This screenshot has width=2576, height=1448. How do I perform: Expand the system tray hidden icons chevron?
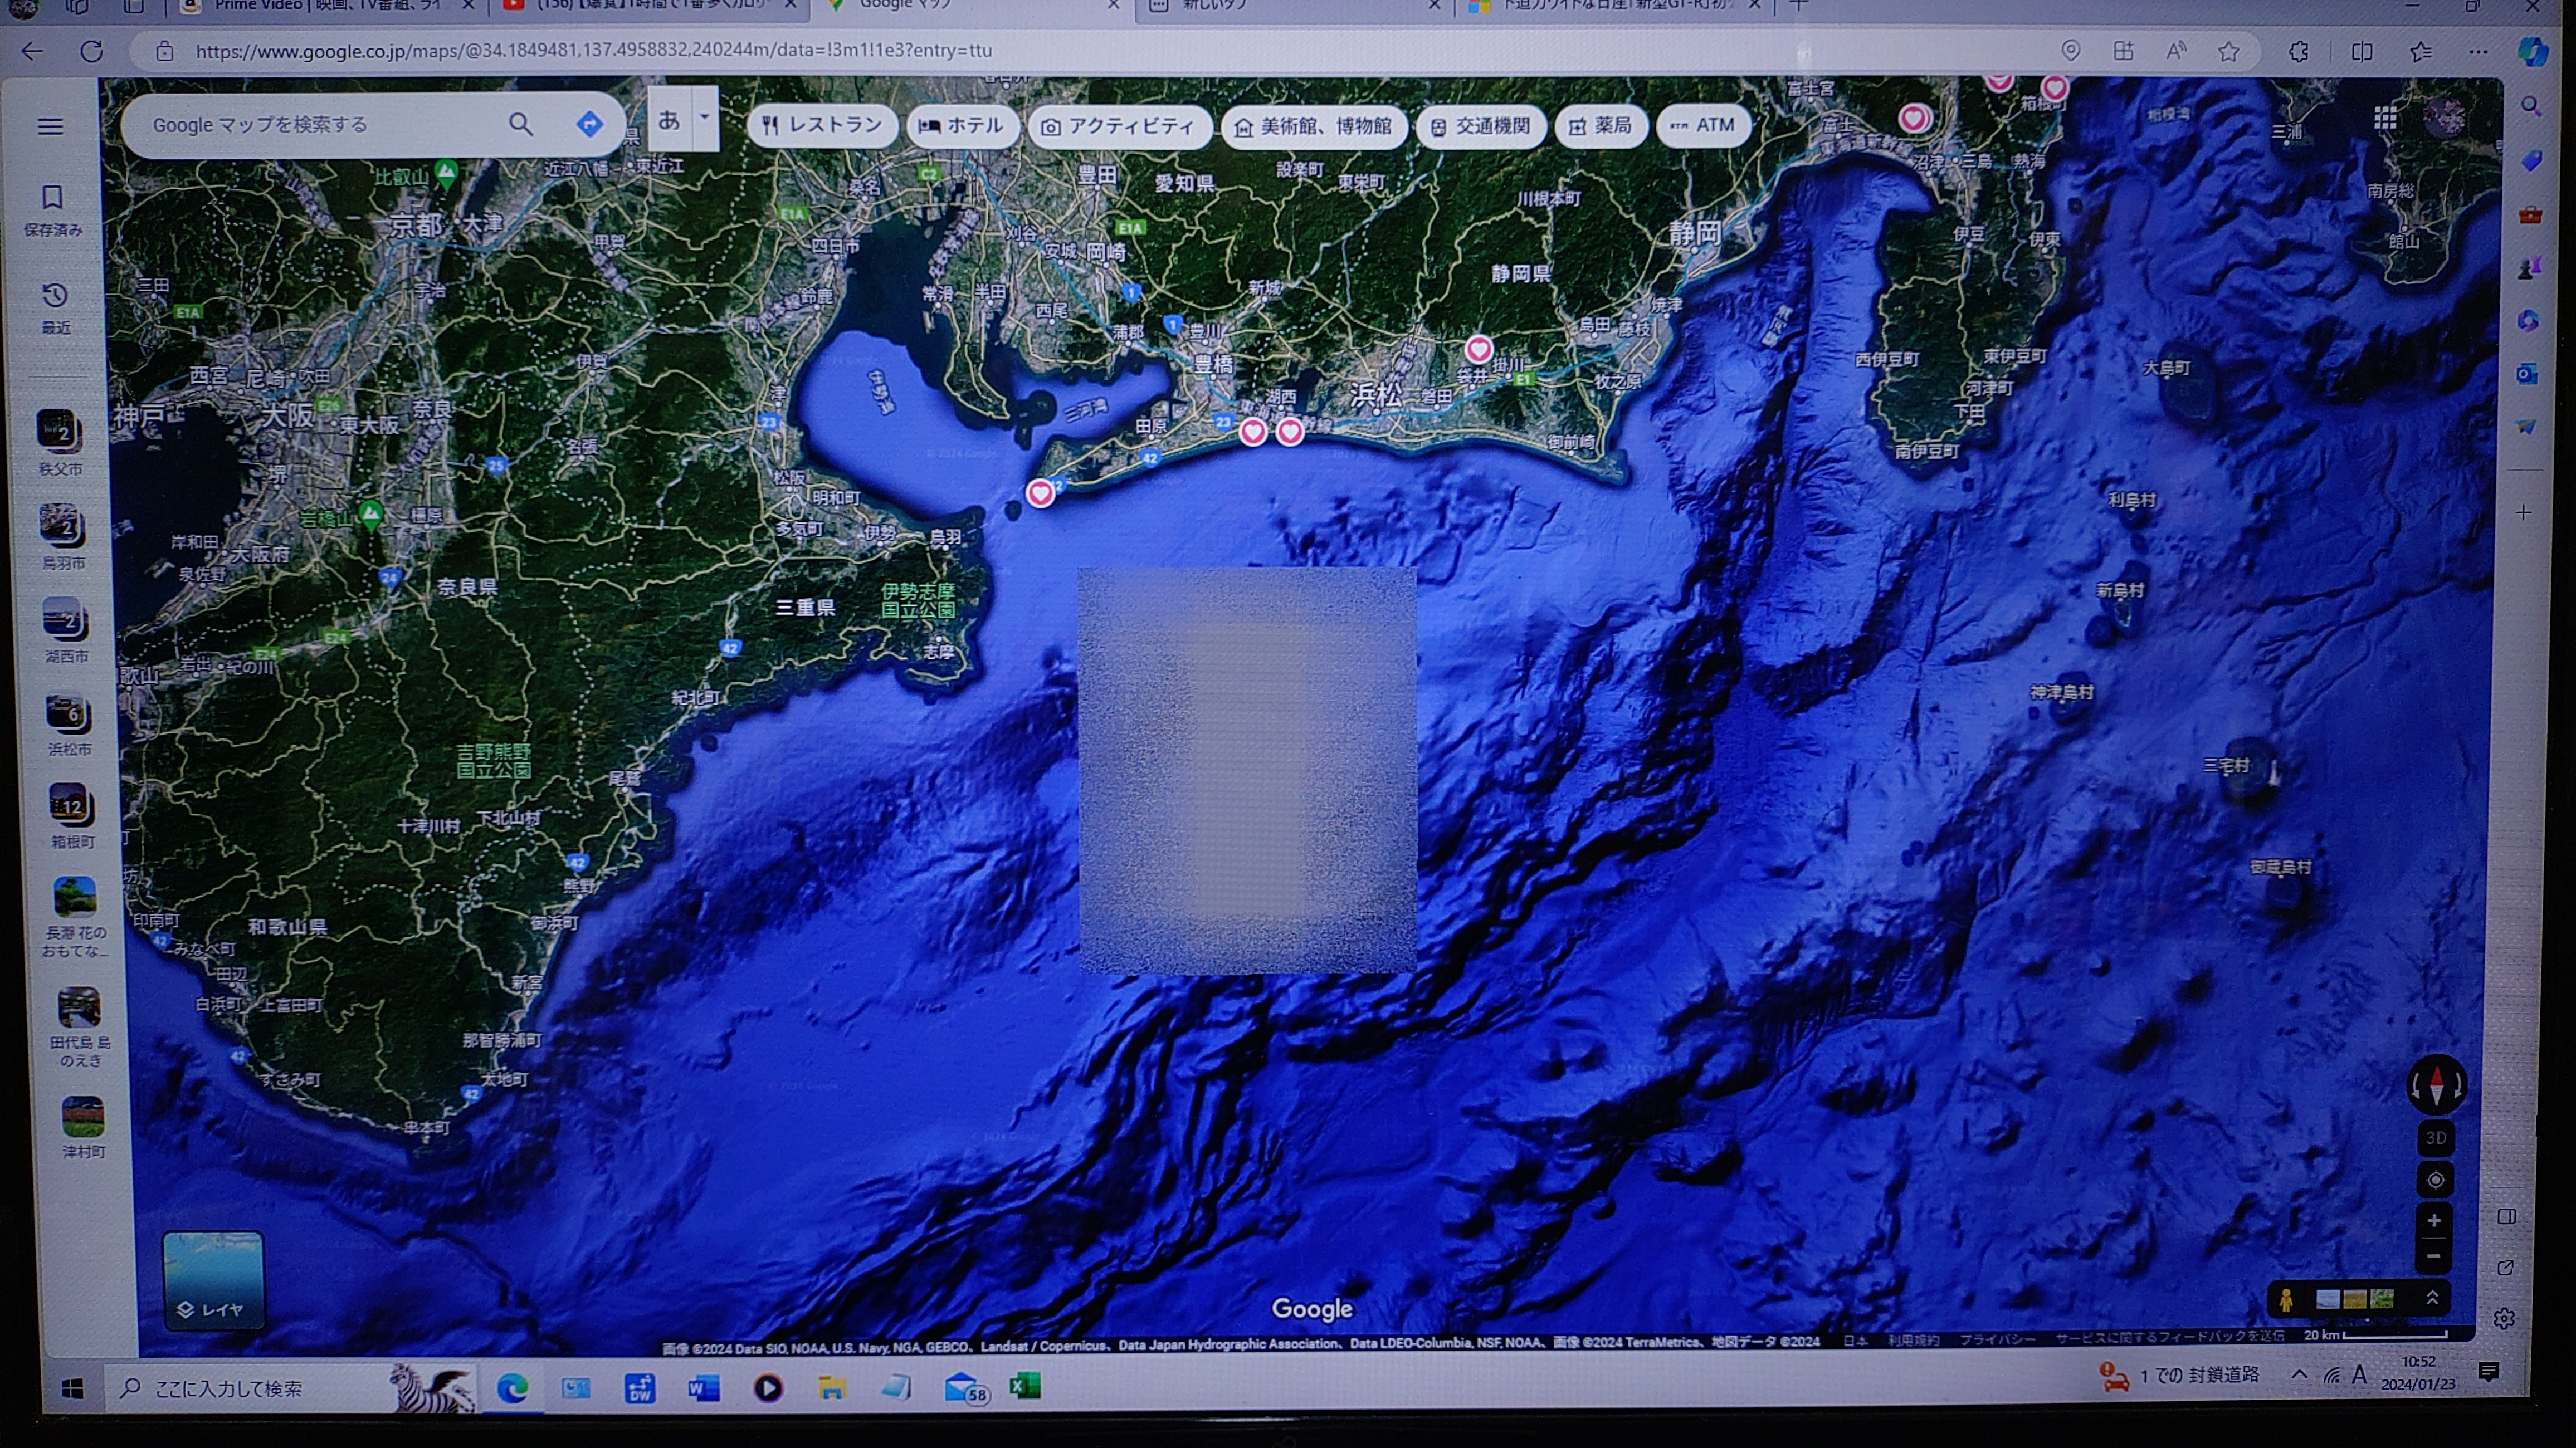(2299, 1375)
